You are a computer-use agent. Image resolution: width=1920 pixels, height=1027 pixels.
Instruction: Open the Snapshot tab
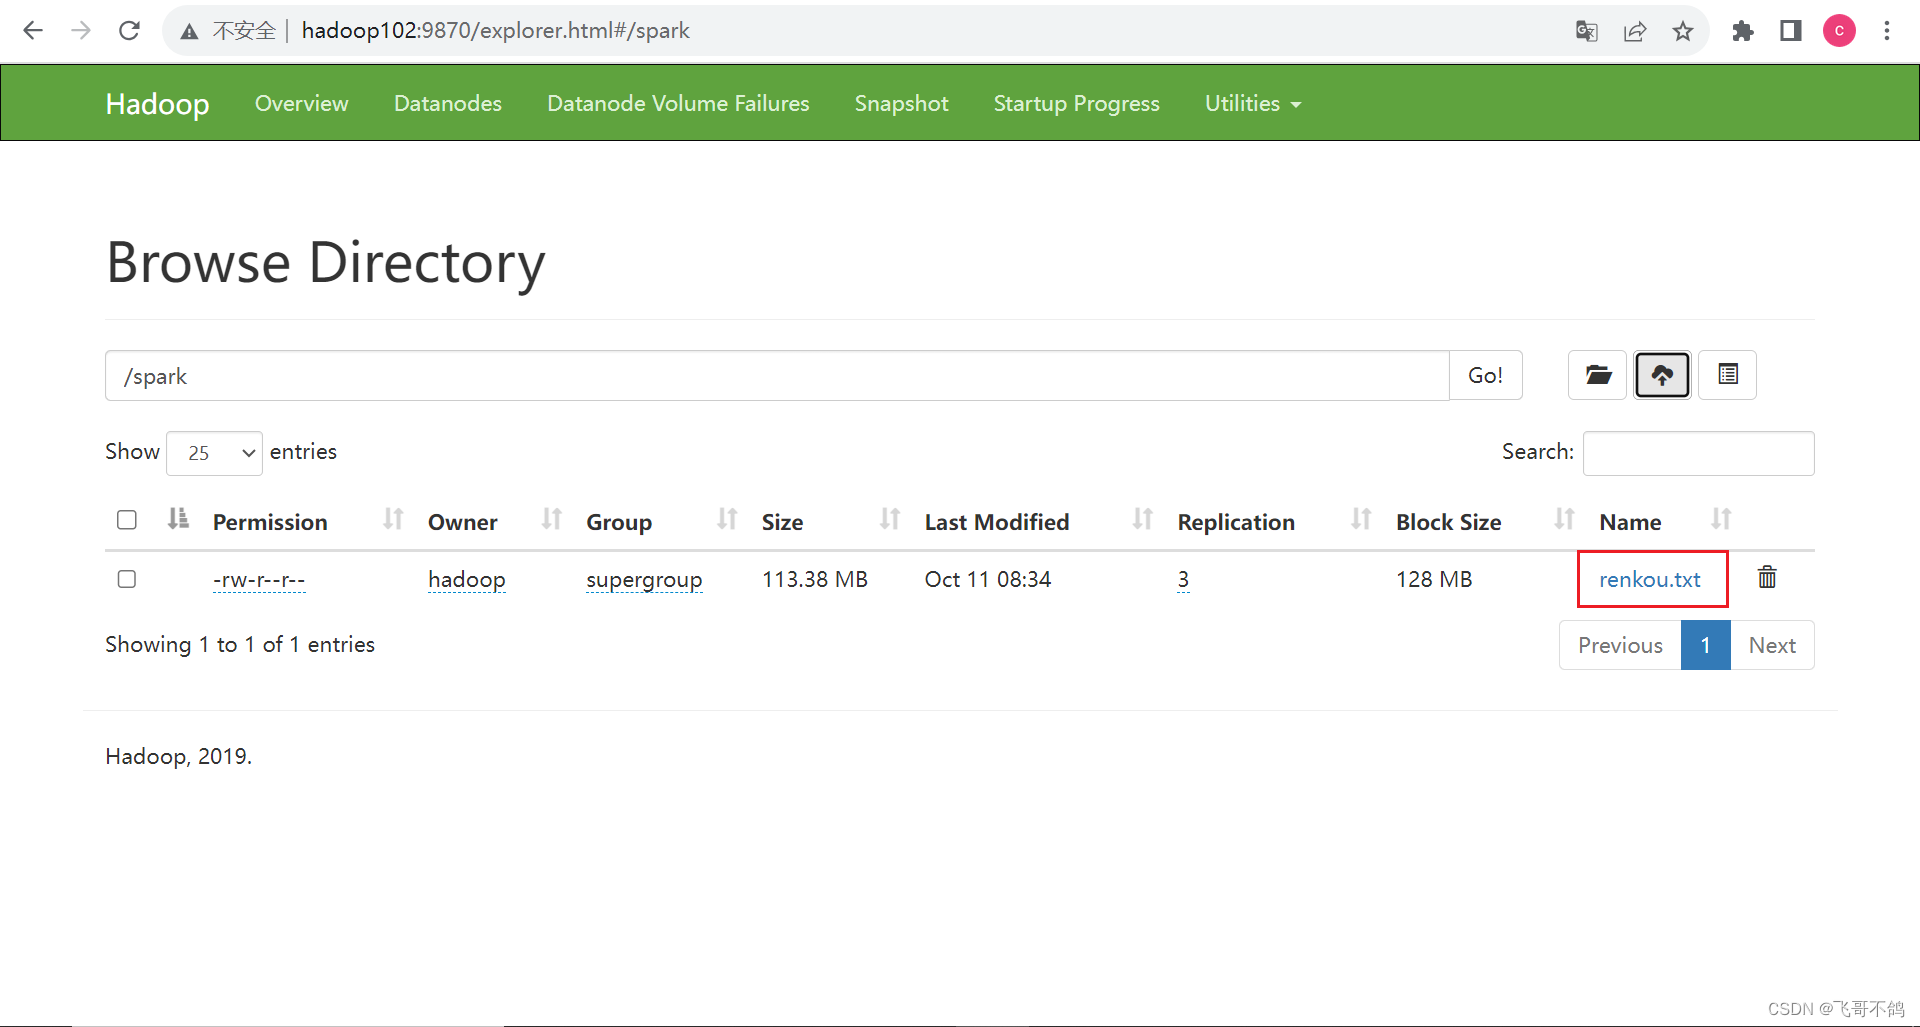(901, 104)
